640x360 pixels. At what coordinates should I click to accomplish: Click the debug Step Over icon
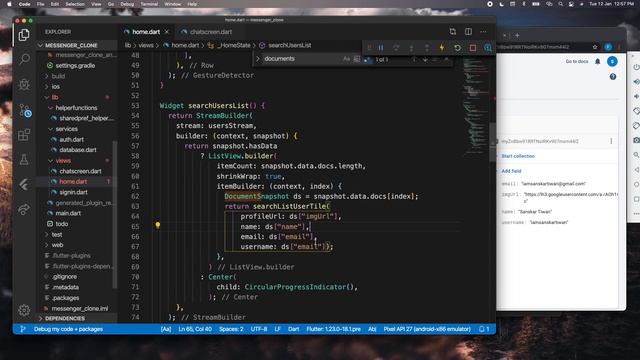tap(396, 48)
